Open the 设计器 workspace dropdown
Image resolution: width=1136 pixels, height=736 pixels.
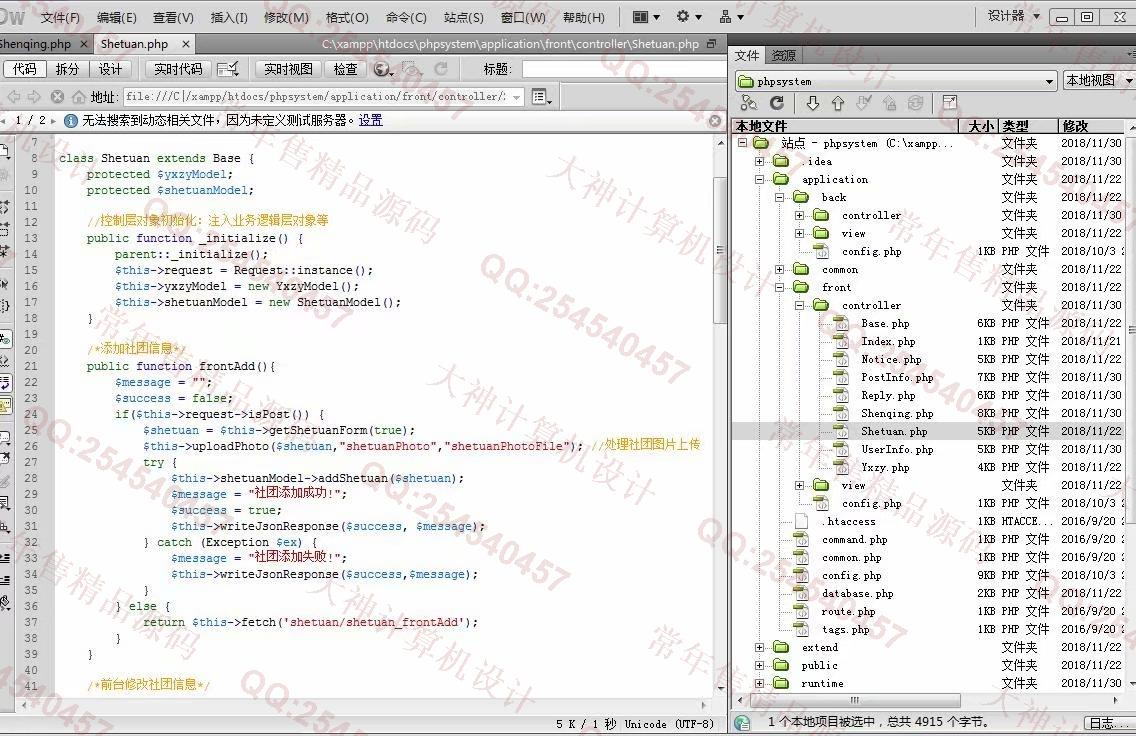tap(1013, 16)
